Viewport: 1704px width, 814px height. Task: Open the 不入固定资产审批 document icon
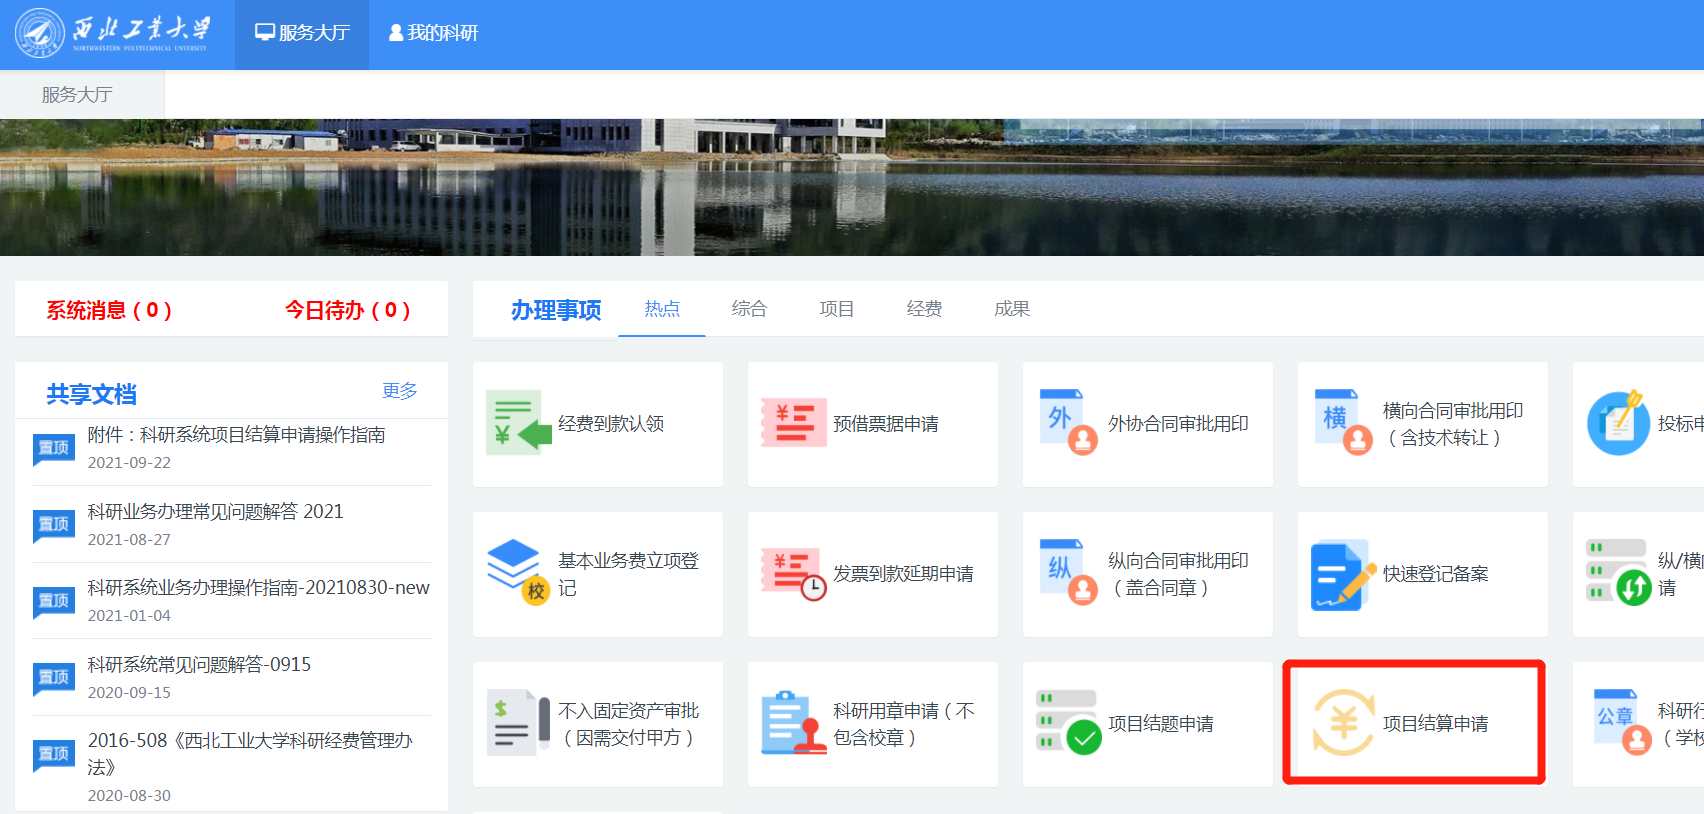pyautogui.click(x=518, y=723)
